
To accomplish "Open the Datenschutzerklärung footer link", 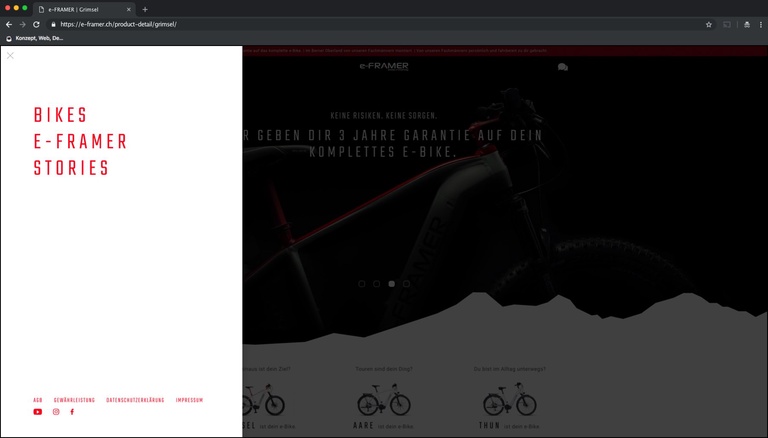I will (135, 400).
